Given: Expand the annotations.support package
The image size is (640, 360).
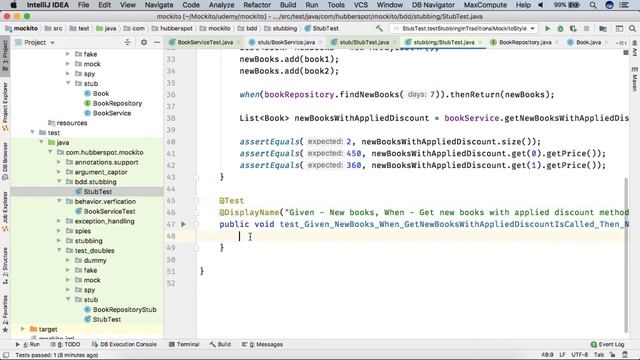Looking at the screenshot, I should click(x=59, y=162).
